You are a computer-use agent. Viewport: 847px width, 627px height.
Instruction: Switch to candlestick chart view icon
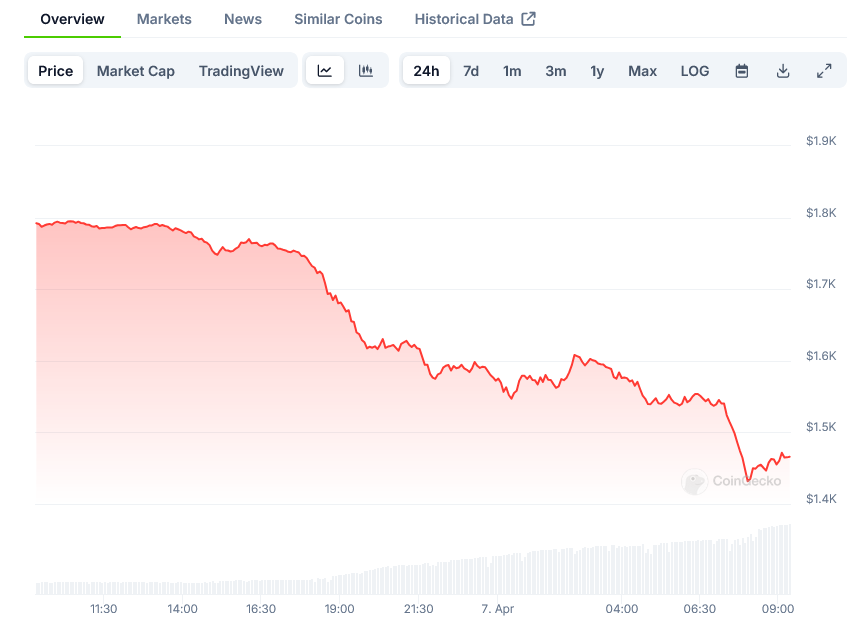tap(366, 71)
